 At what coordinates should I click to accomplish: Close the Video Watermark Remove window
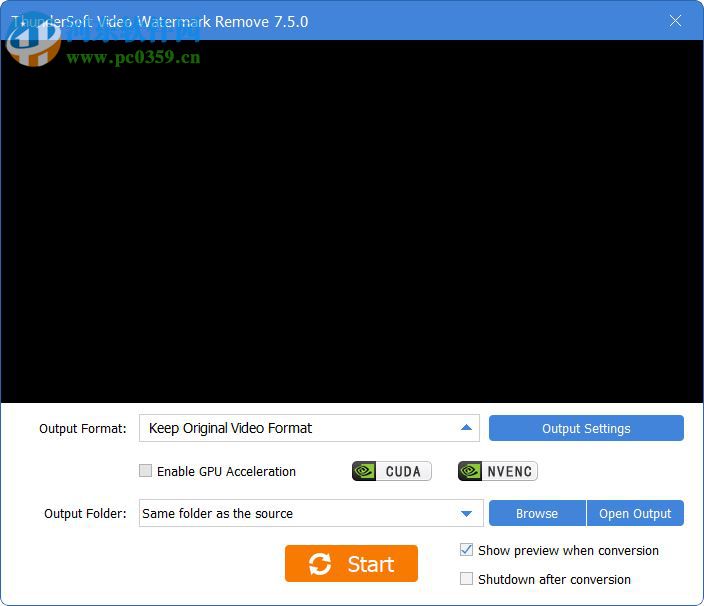(x=675, y=21)
